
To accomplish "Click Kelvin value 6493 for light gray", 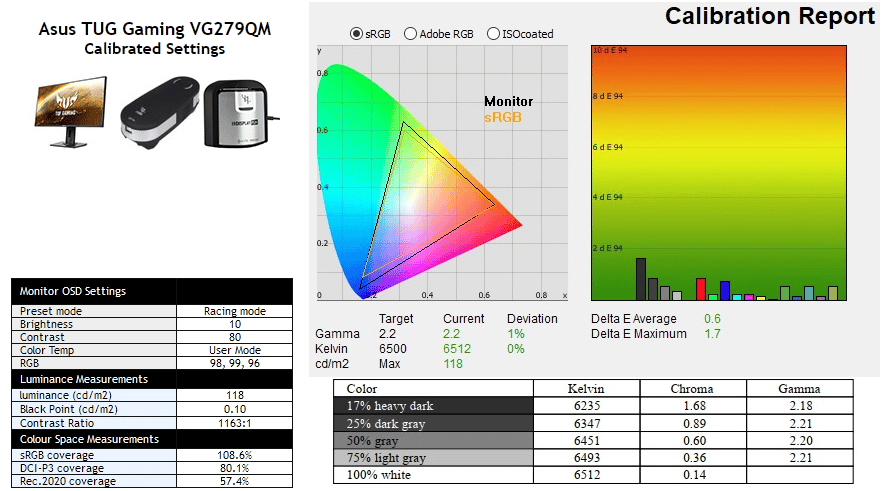I will pyautogui.click(x=587, y=458).
